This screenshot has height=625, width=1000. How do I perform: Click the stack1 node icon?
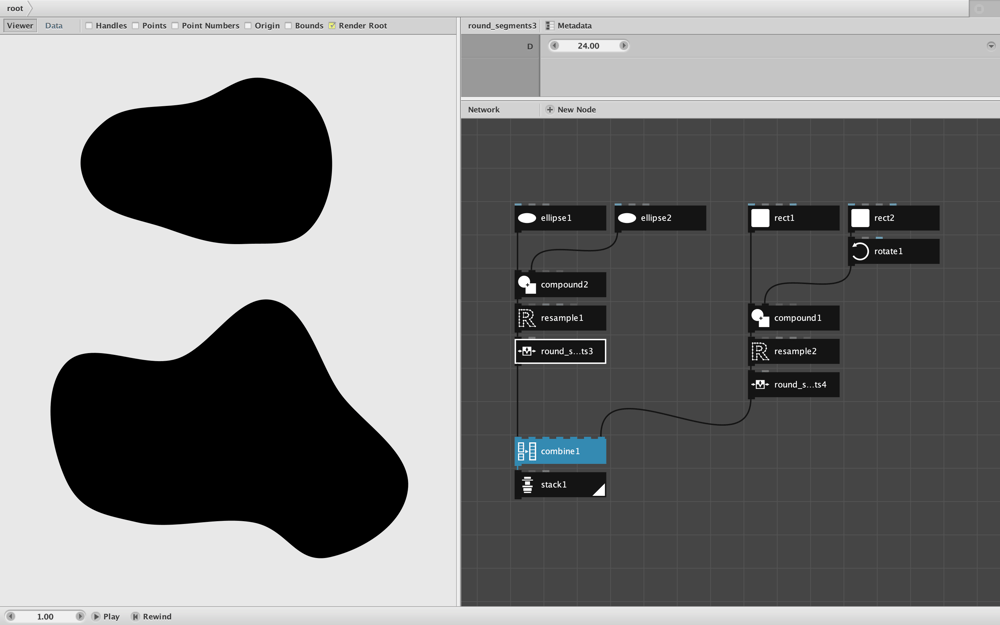(x=527, y=485)
